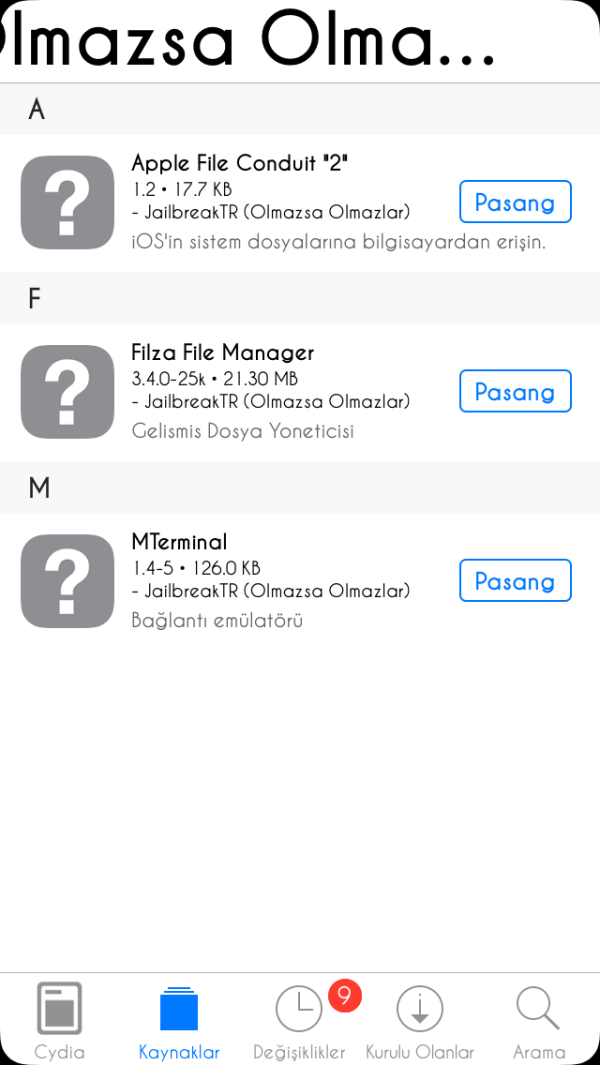Select the Kaynaklar sources tab icon

[x=179, y=1008]
